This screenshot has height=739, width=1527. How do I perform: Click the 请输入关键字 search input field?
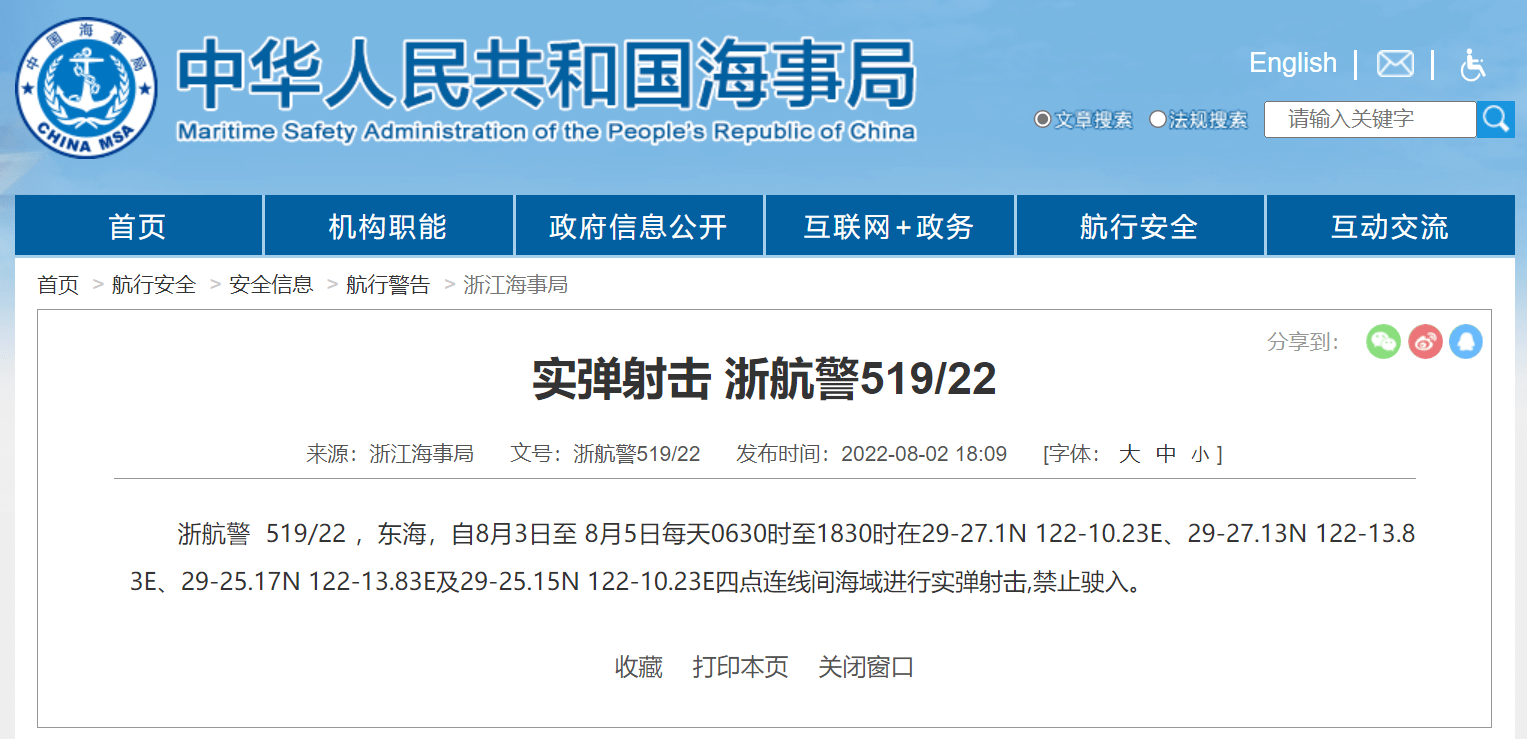(1370, 119)
